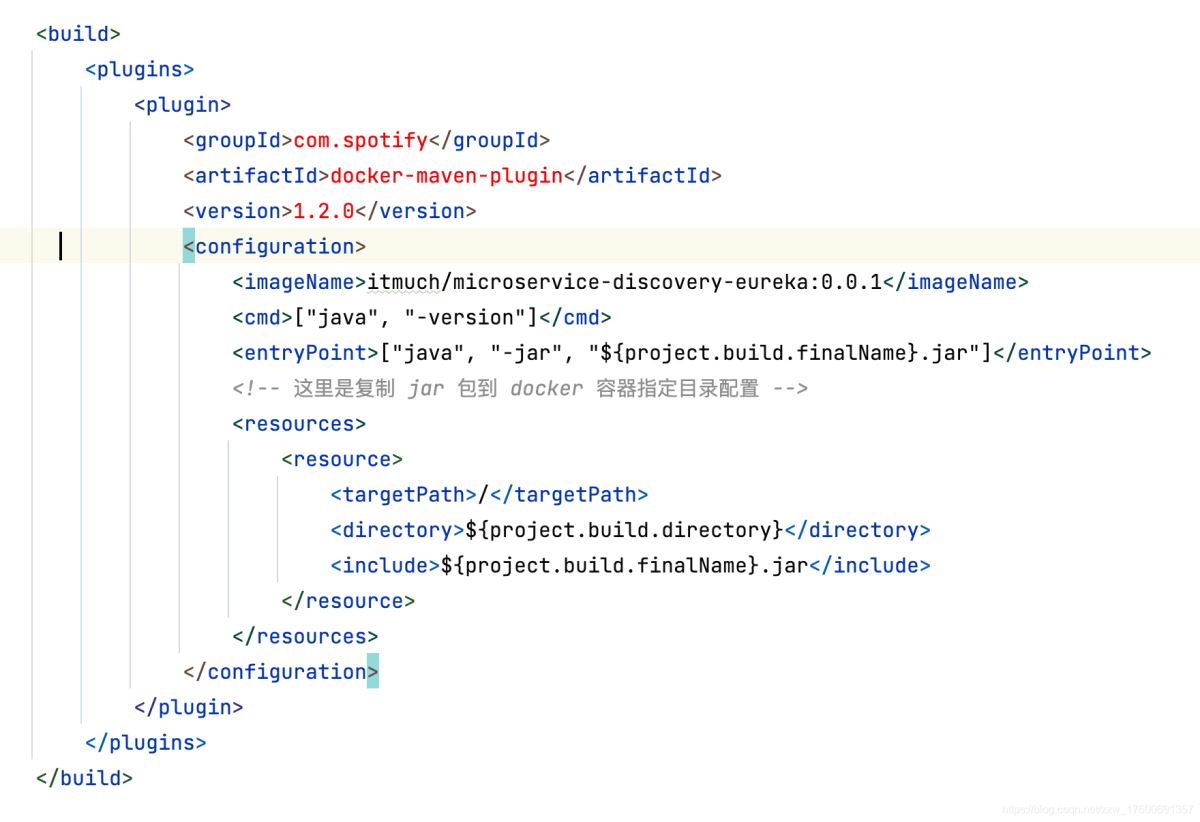Click the cmd java -version value
This screenshot has width=1200, height=822.
[x=416, y=318]
